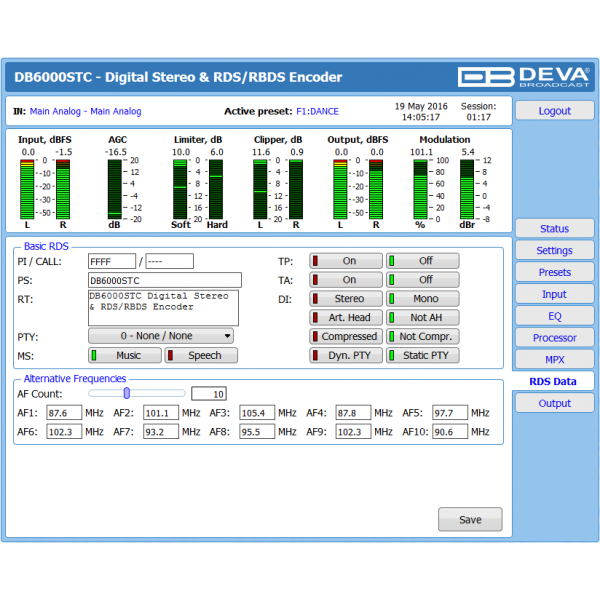The width and height of the screenshot is (600, 600).
Task: Click the Main Analog input source text
Action: [85, 111]
